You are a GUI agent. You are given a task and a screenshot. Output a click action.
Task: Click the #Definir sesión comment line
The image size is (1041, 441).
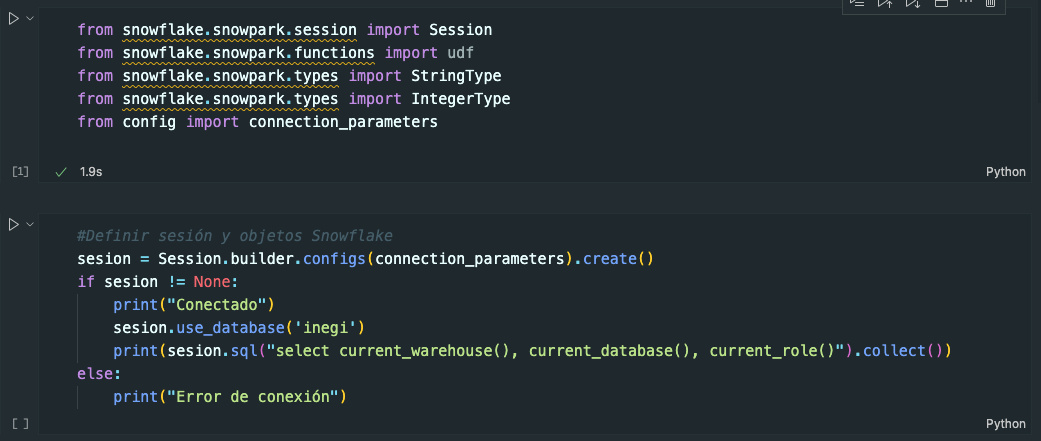tap(234, 236)
